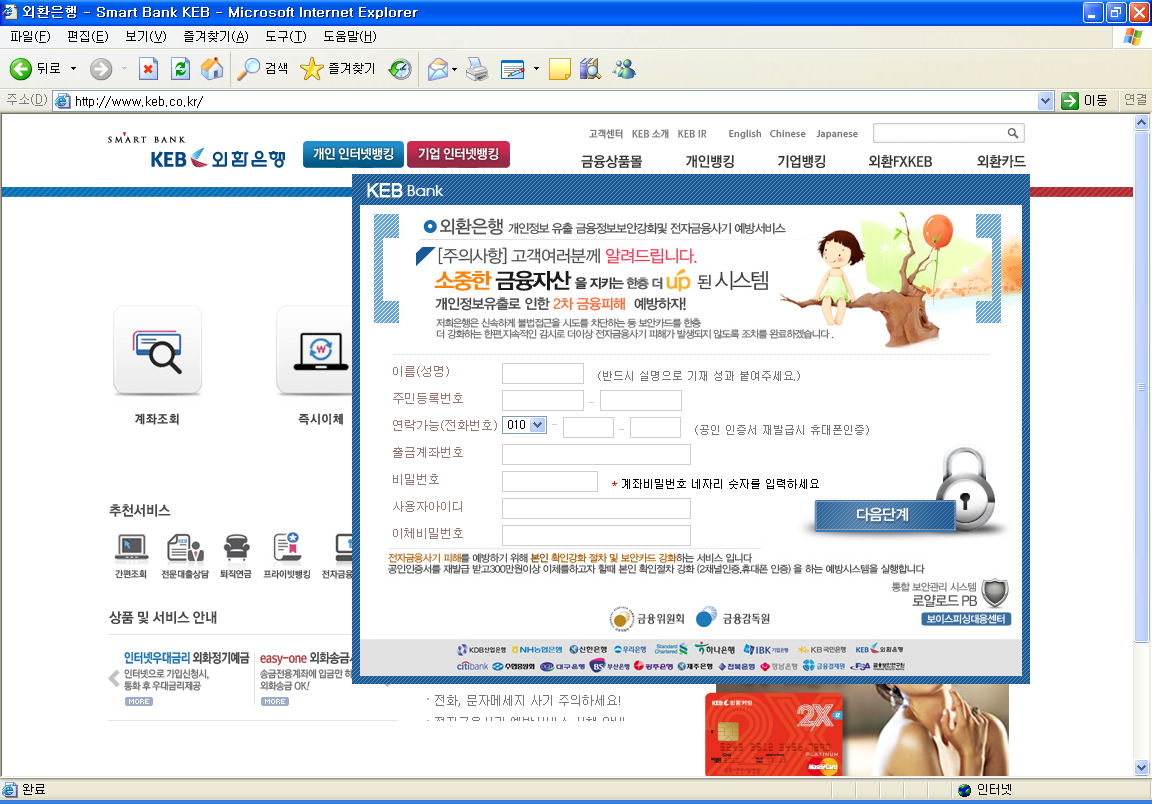Open the 도움말(H) menu
This screenshot has height=804, width=1152.
click(350, 36)
